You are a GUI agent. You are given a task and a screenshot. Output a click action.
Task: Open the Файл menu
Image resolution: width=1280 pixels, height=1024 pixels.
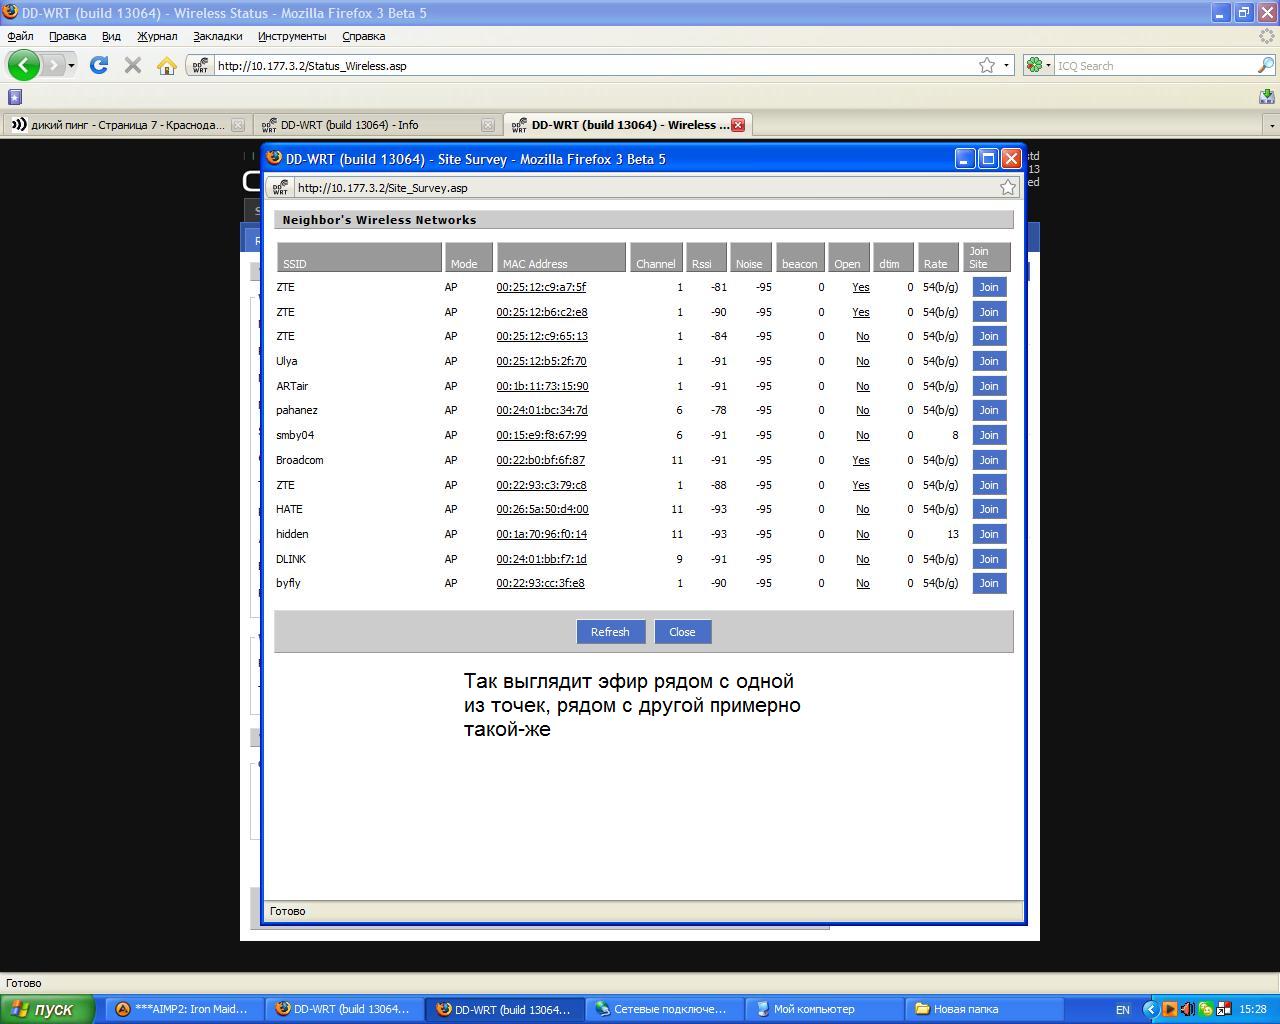click(x=20, y=36)
